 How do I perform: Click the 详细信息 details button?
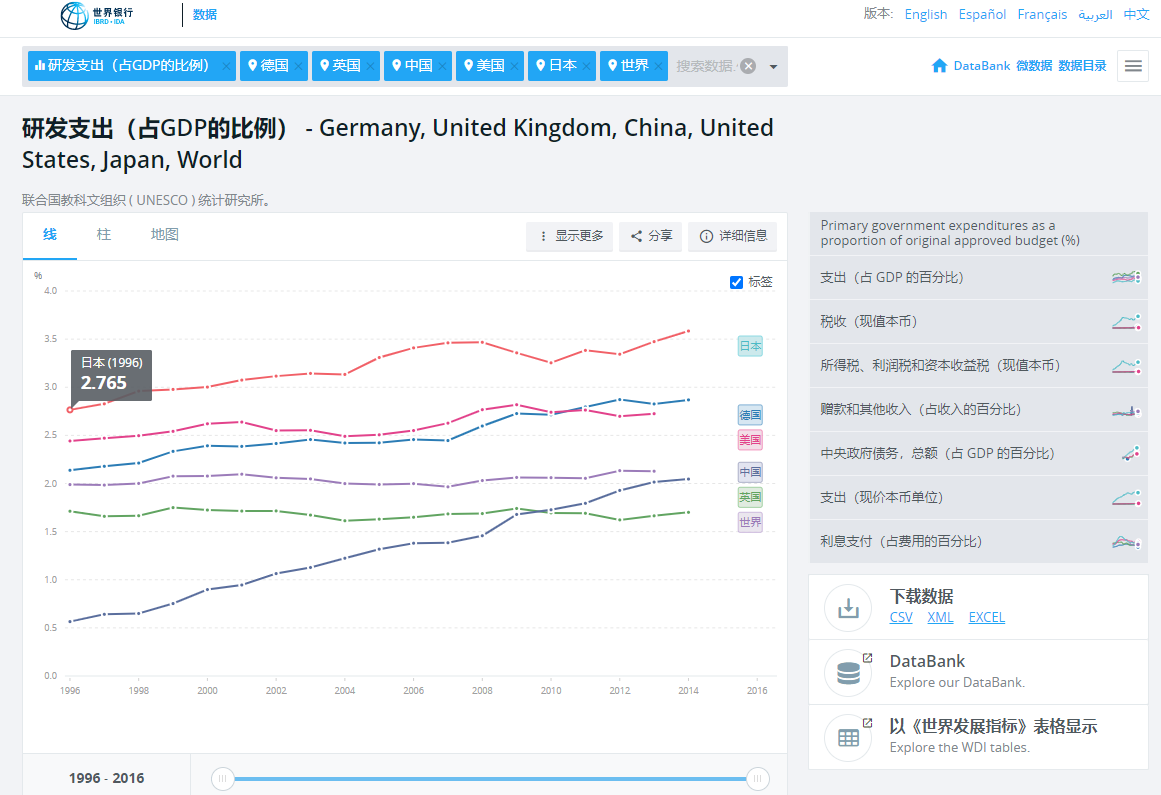733,236
